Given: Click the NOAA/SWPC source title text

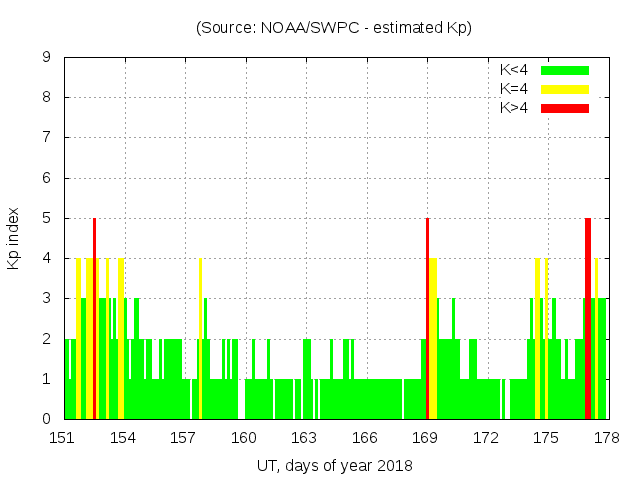Looking at the screenshot, I should 333,28.
